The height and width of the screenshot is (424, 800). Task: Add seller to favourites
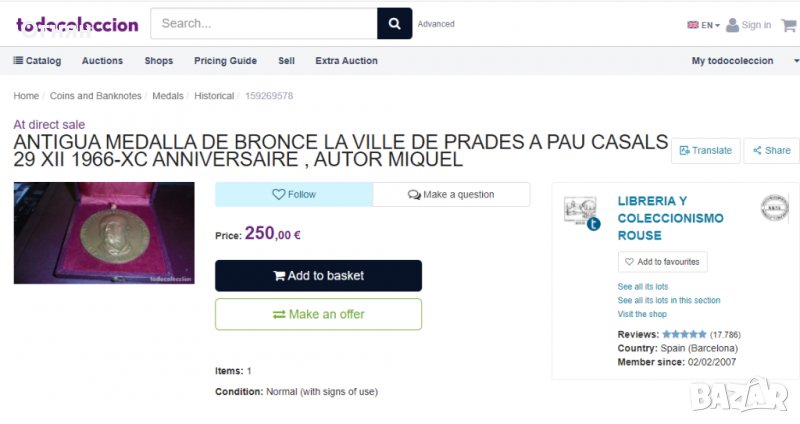point(662,262)
